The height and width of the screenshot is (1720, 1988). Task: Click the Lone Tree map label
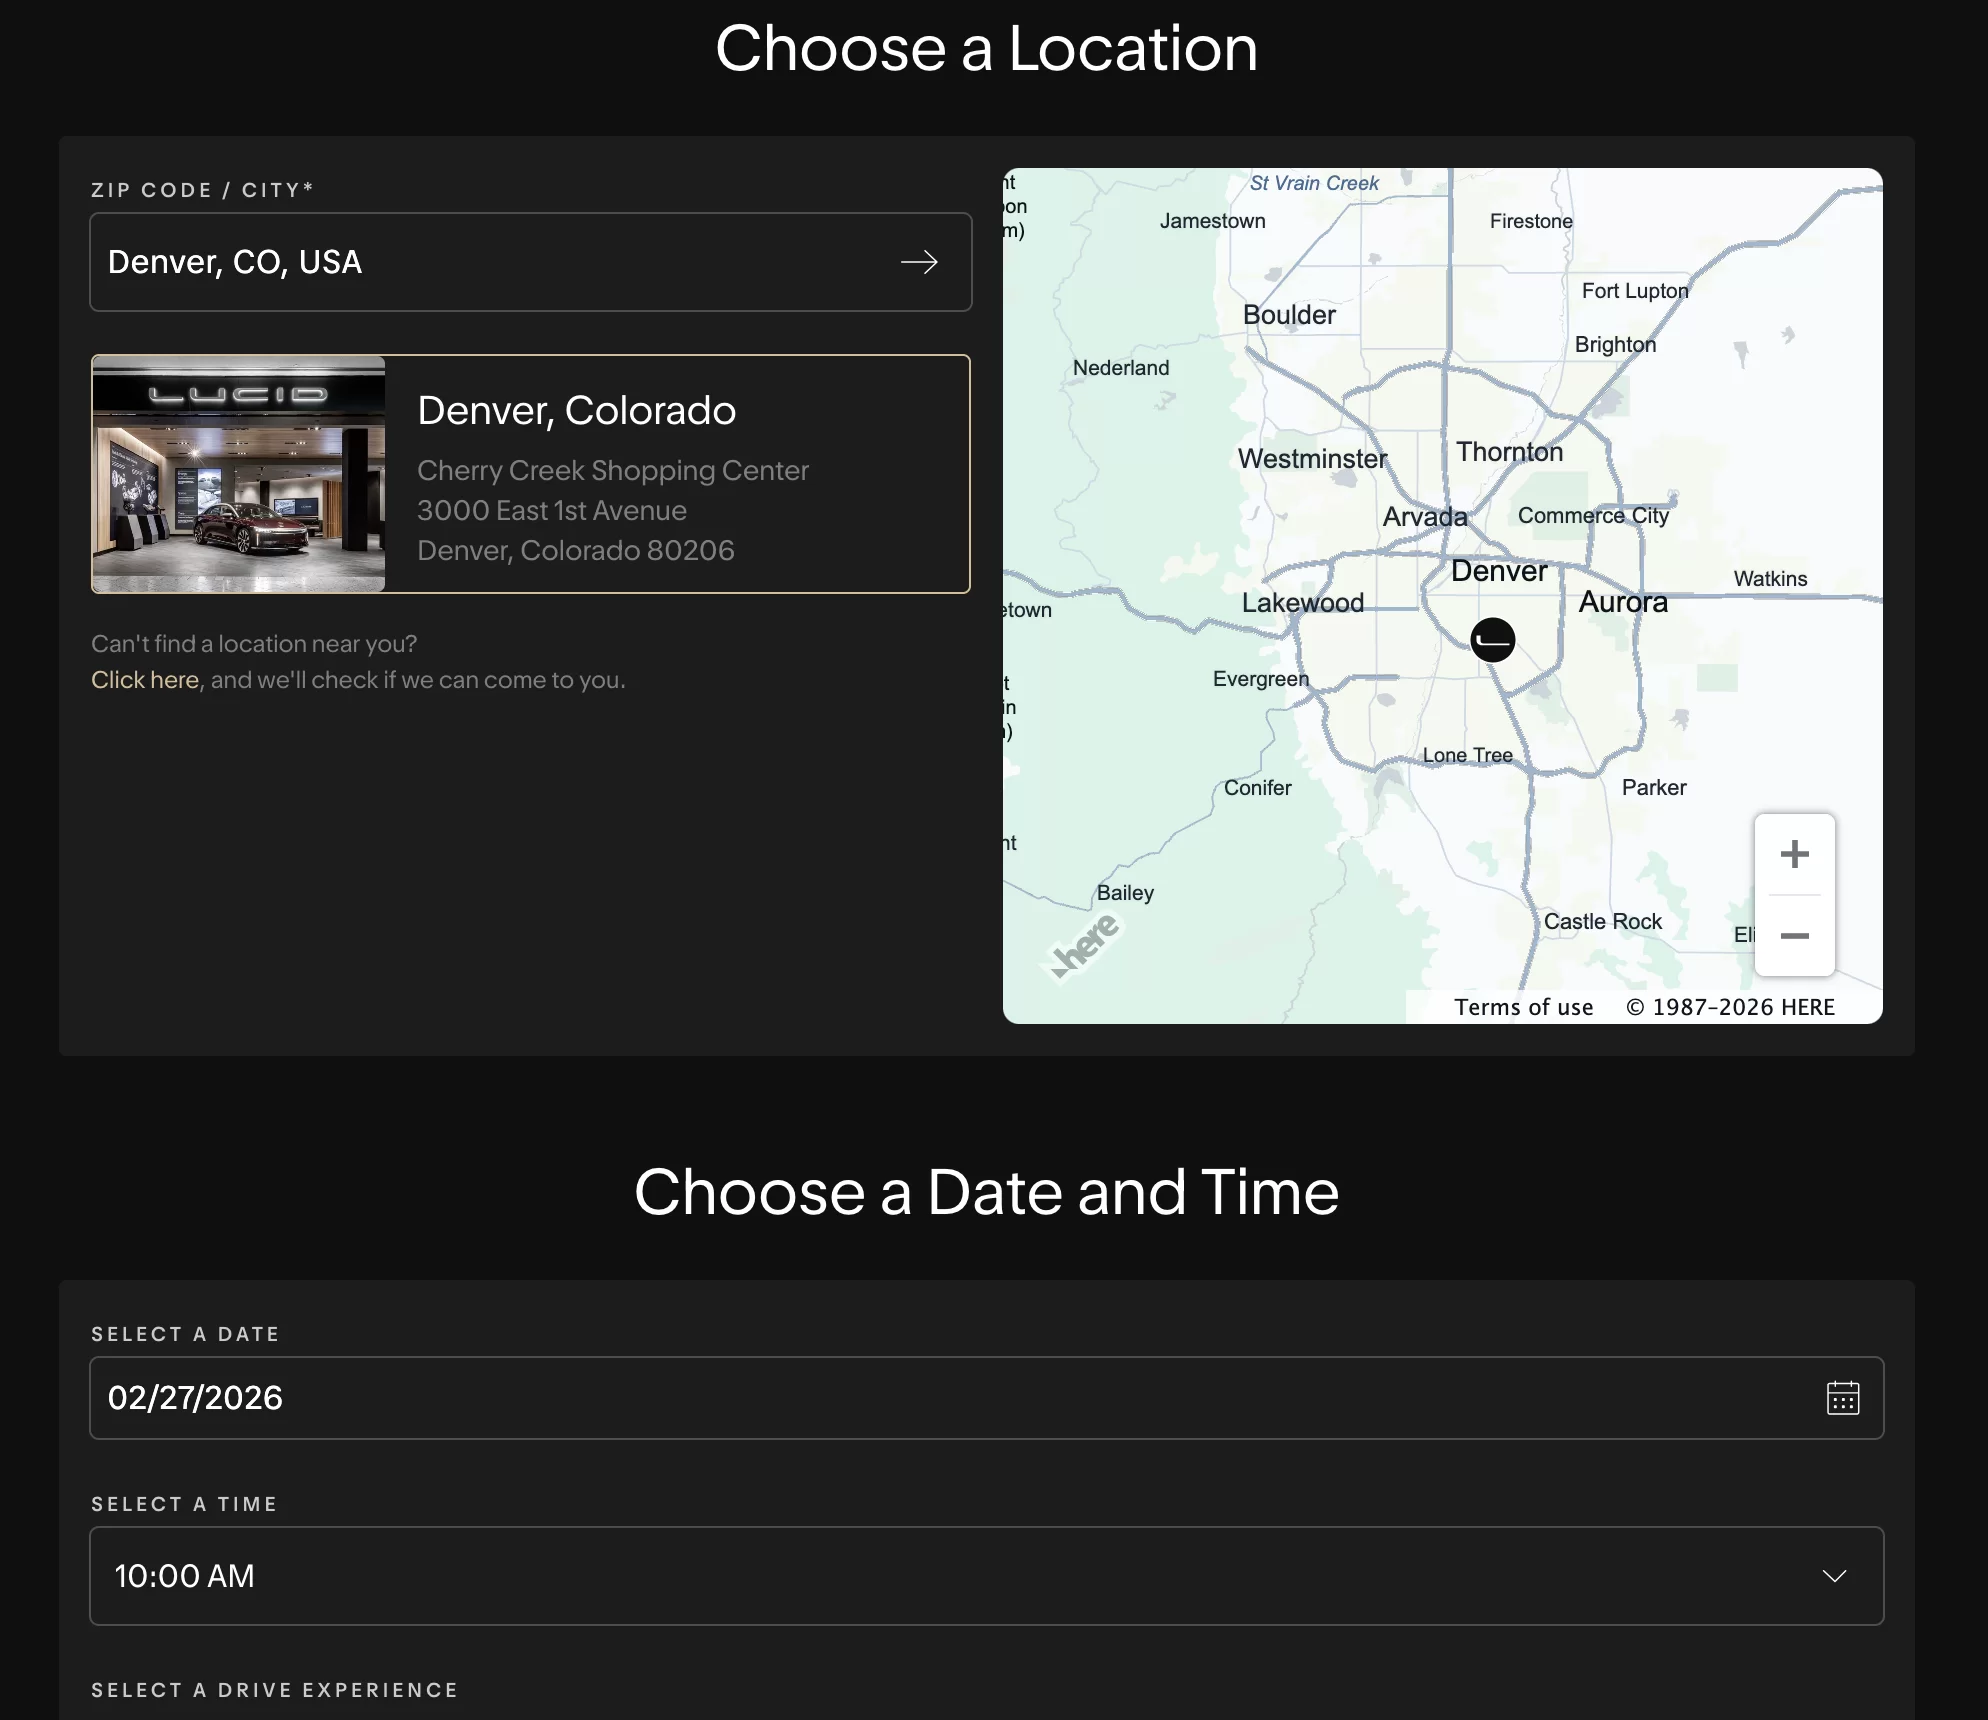pos(1467,755)
